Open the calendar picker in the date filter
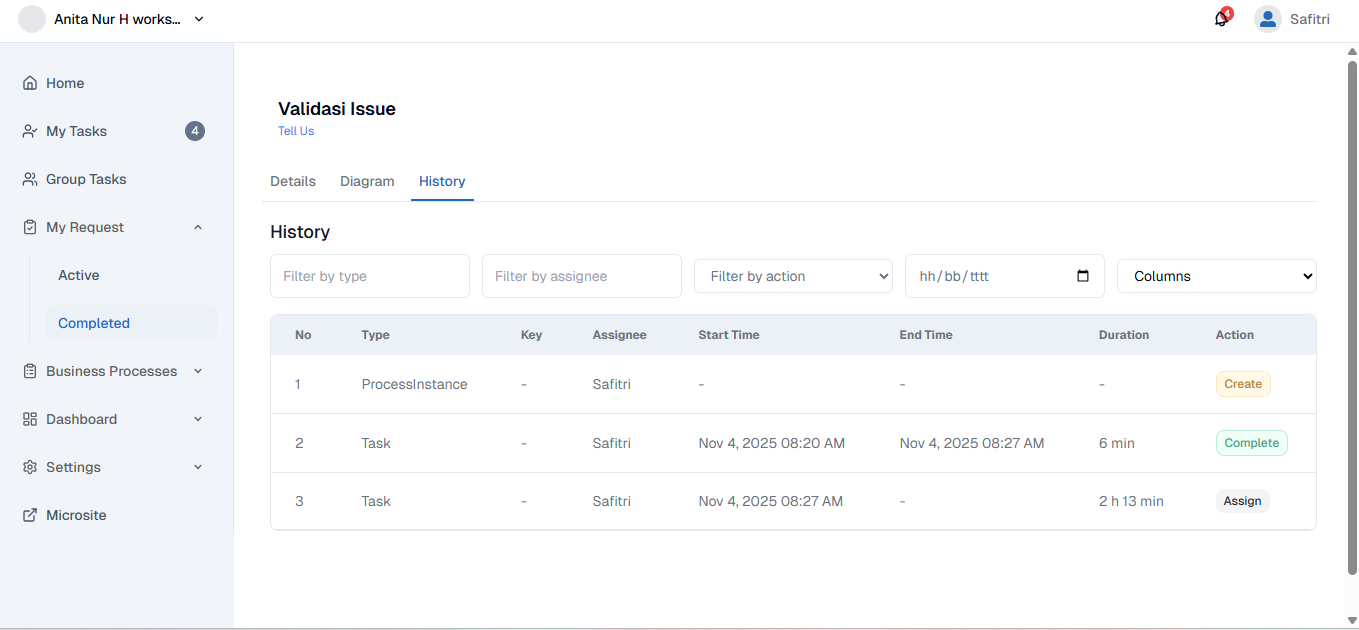Viewport: 1359px width, 630px height. (x=1084, y=275)
